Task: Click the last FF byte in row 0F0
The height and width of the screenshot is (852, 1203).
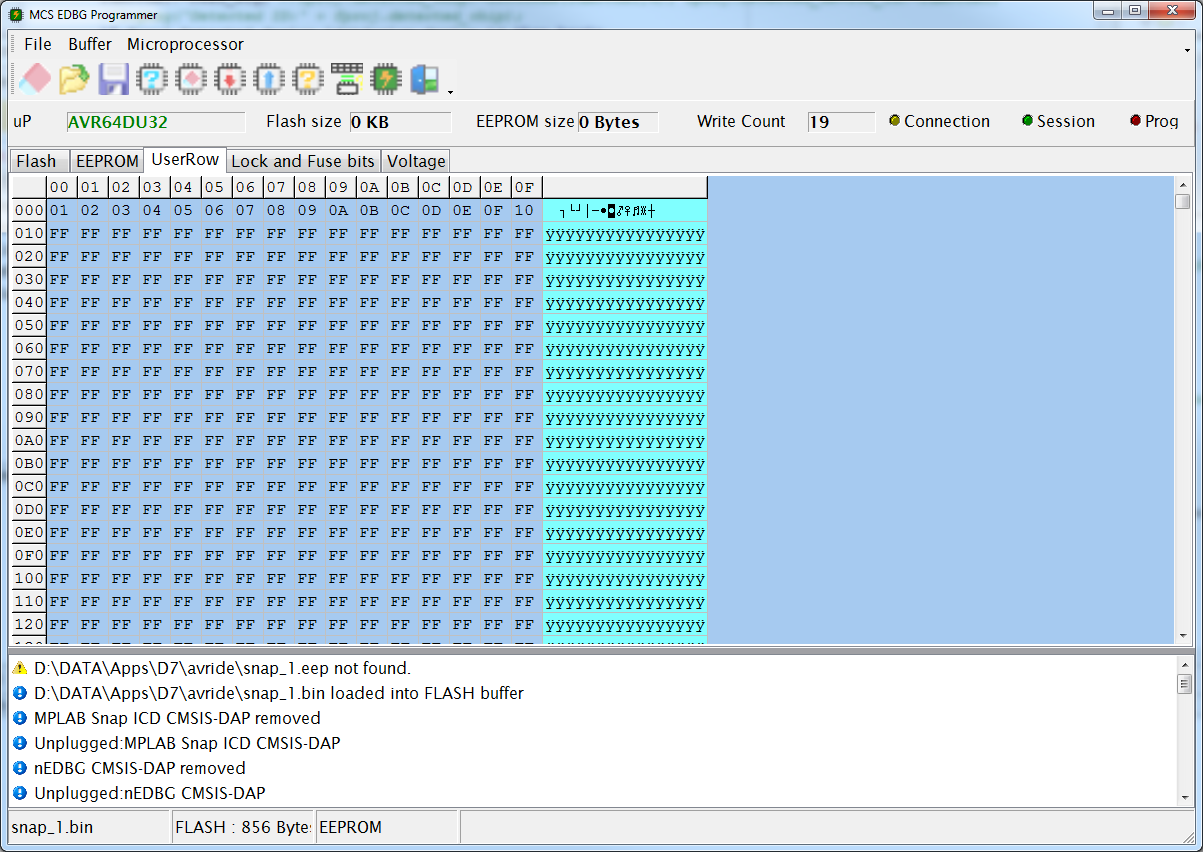Action: [524, 555]
